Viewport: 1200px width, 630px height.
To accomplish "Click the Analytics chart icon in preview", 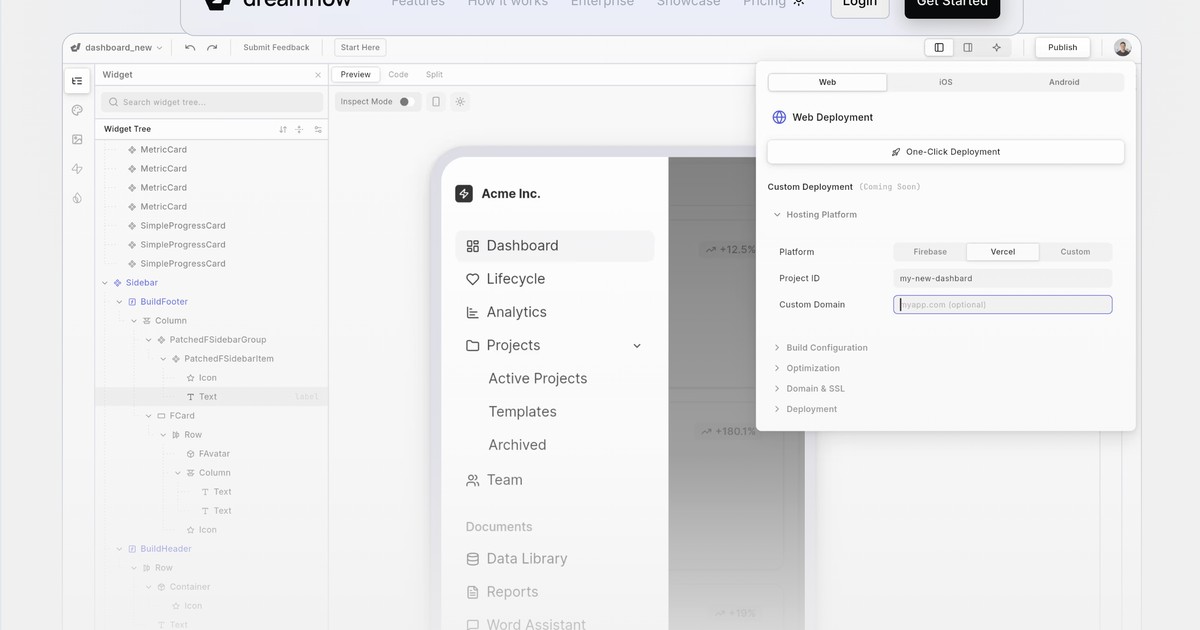I will point(473,312).
